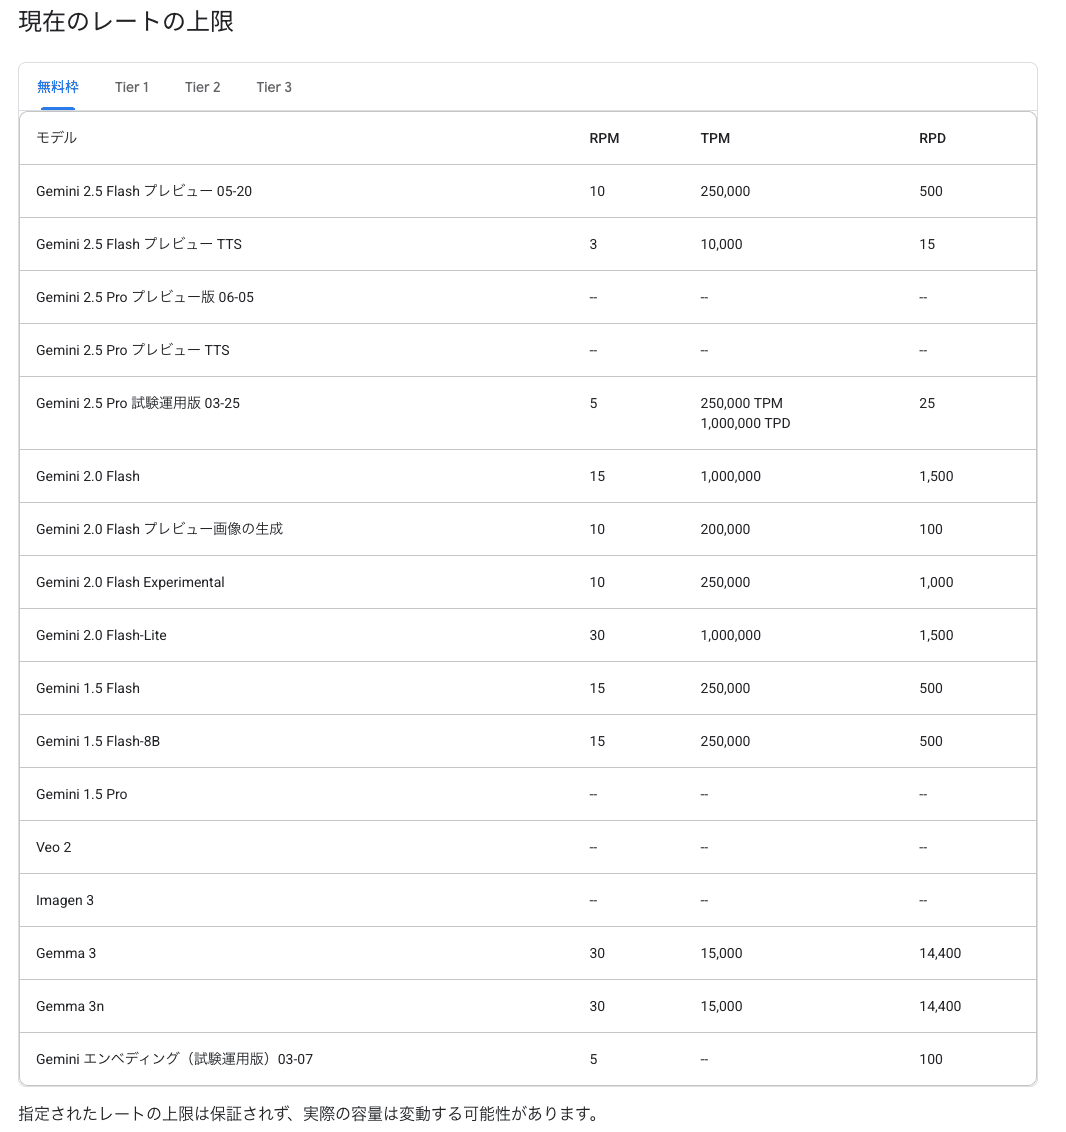Select the Gemini 2.0 Flash Experimental model name
Viewport: 1066px width, 1132px height.
[x=130, y=582]
